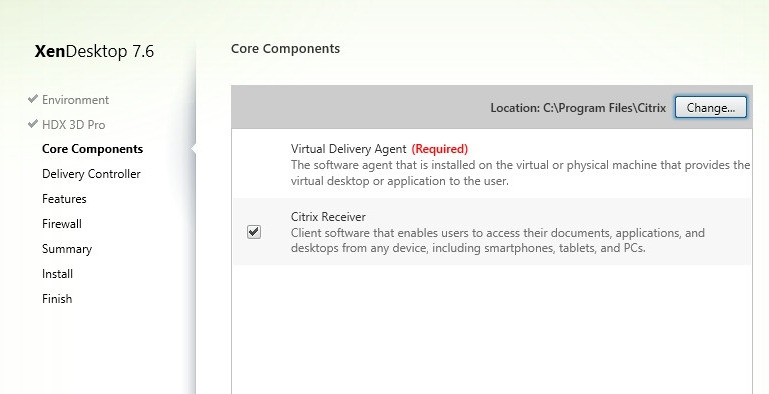Click the Citrix Receiver title text
The width and height of the screenshot is (769, 394).
click(x=328, y=216)
